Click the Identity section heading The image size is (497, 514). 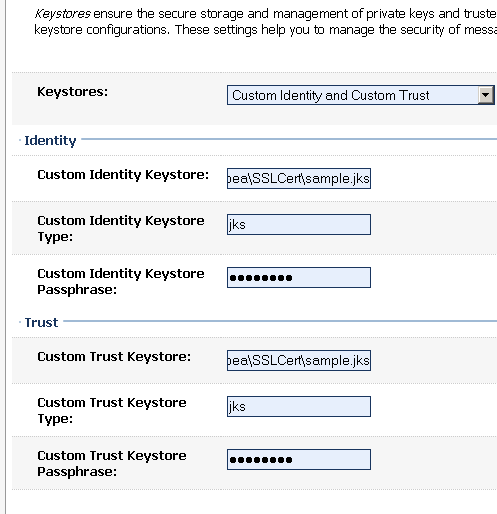click(x=50, y=141)
